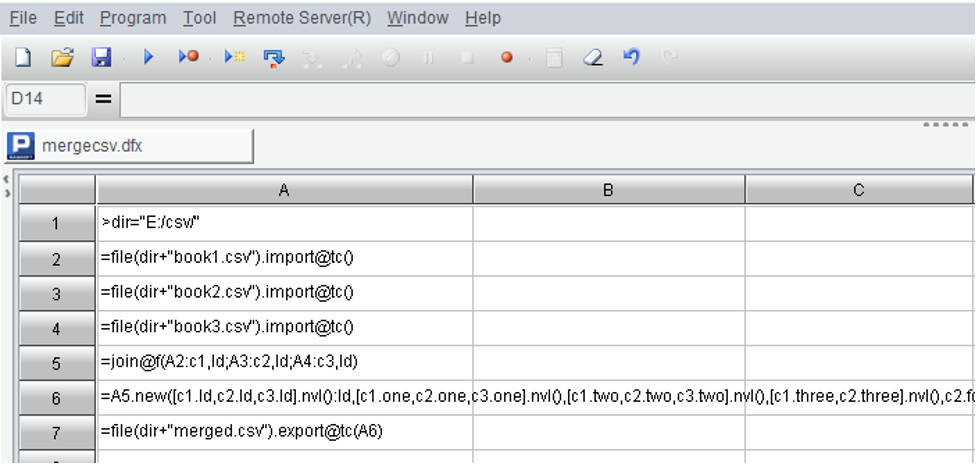Click the step-into blue arrow icon
977x464 pixels.
coord(274,58)
